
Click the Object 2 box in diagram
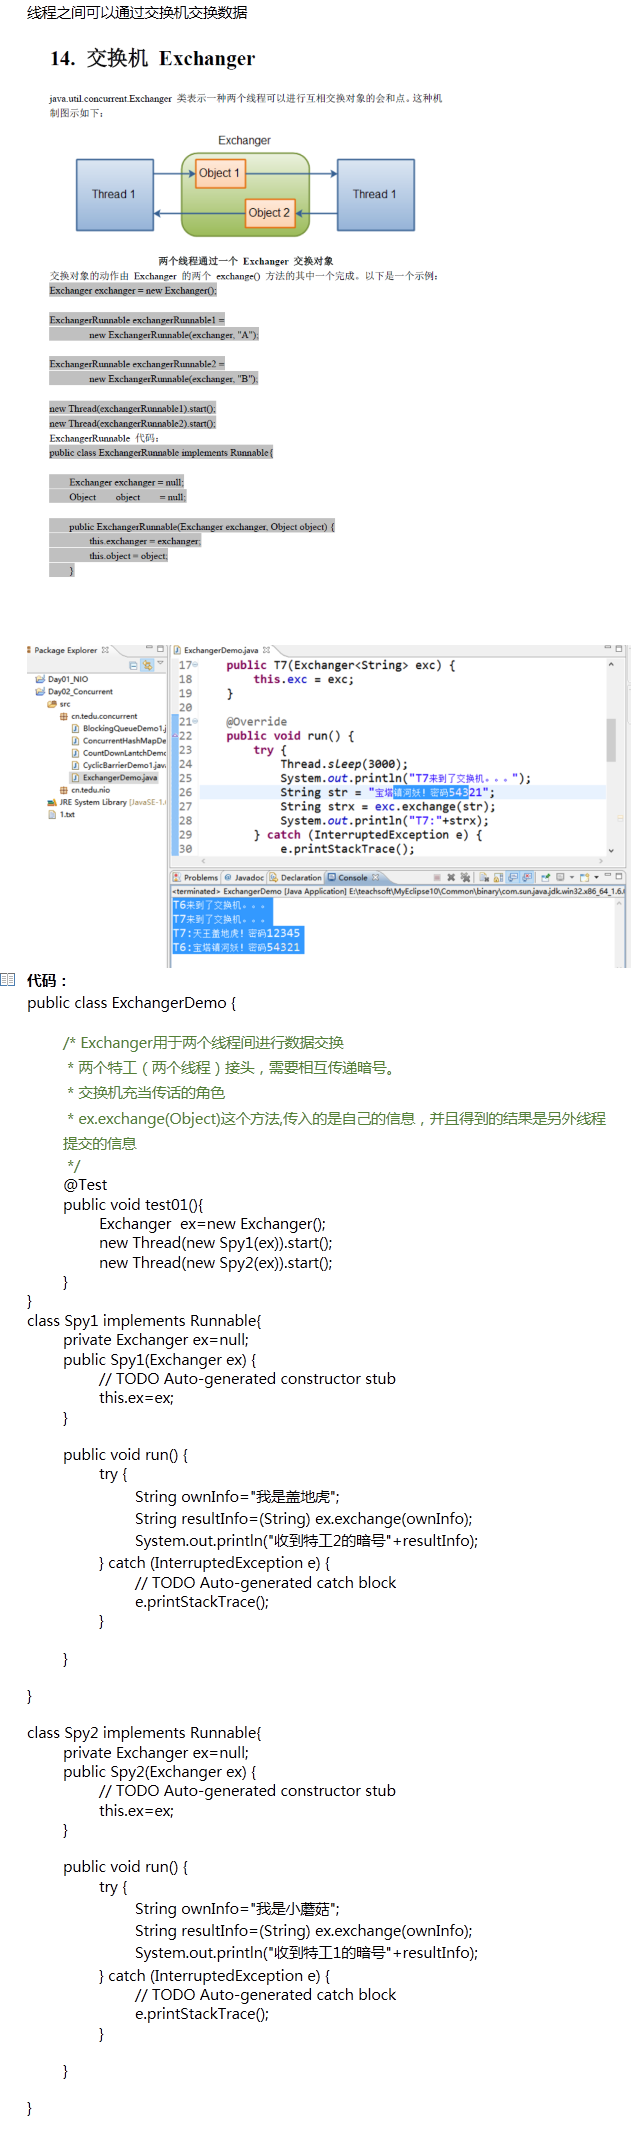(270, 212)
